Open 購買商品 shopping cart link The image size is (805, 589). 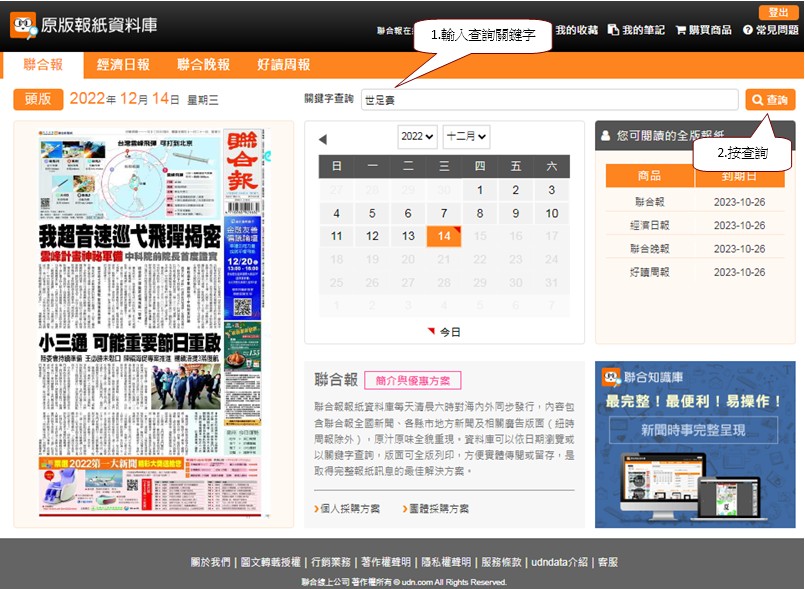pyautogui.click(x=704, y=31)
